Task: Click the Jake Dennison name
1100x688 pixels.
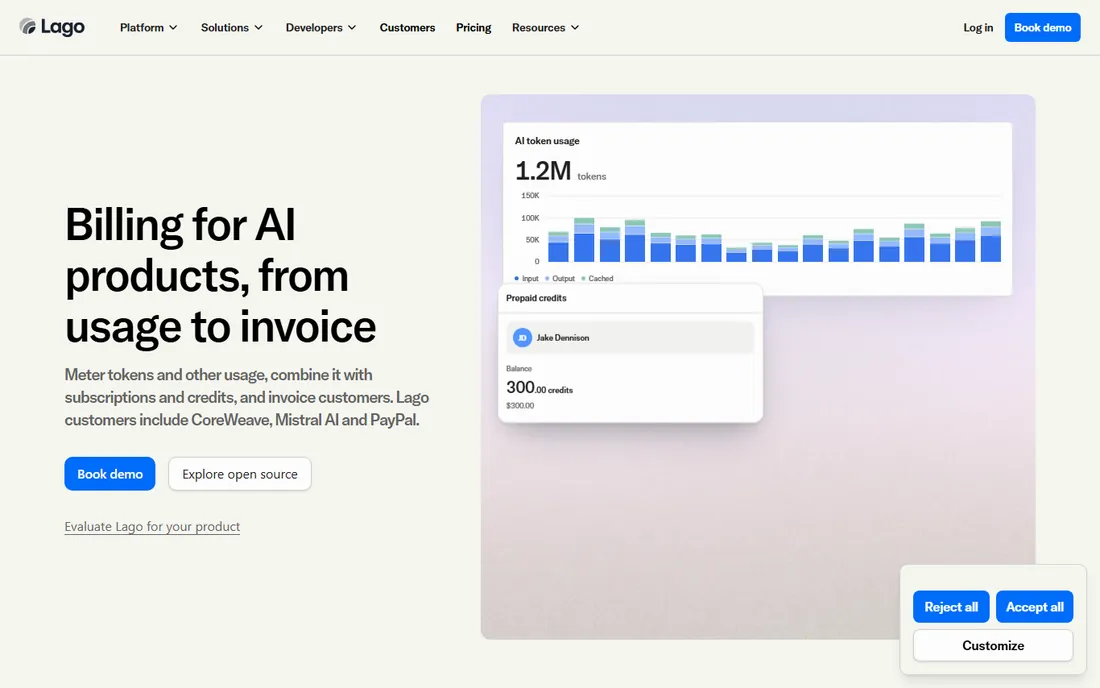Action: click(x=563, y=337)
